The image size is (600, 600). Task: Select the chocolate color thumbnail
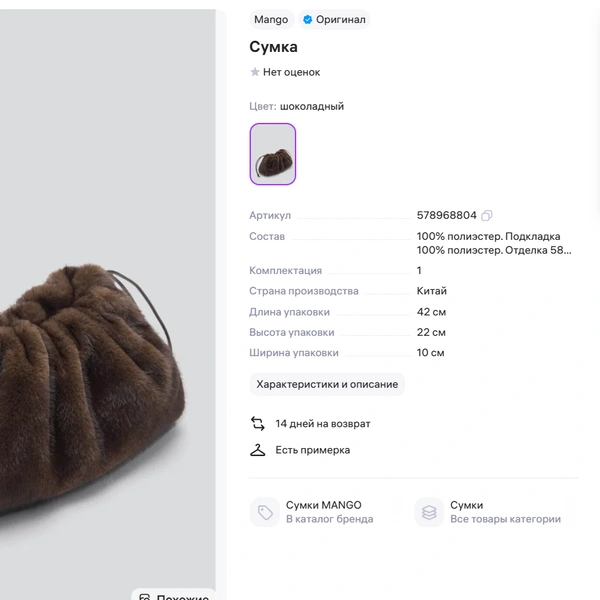coord(273,154)
